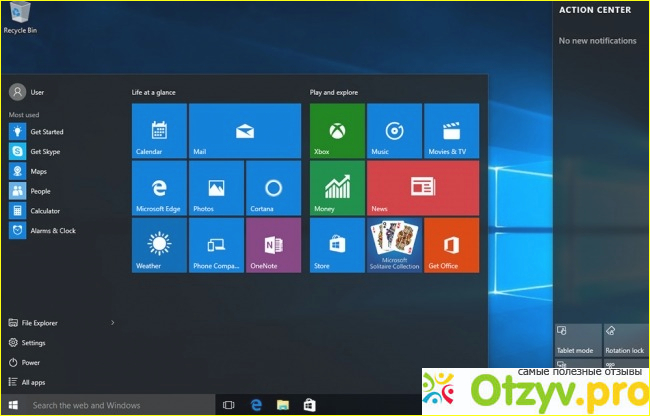Open the Weather tile

coord(159,246)
